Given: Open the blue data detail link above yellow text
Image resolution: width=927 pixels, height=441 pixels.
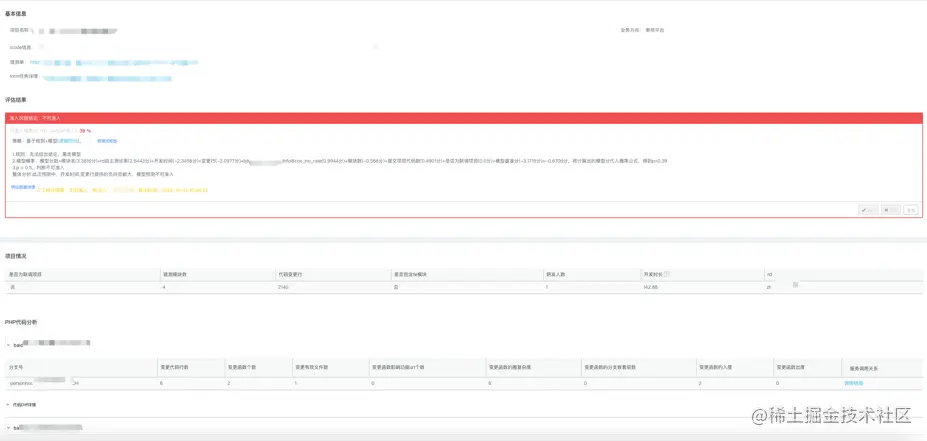Looking at the screenshot, I should (x=23, y=187).
